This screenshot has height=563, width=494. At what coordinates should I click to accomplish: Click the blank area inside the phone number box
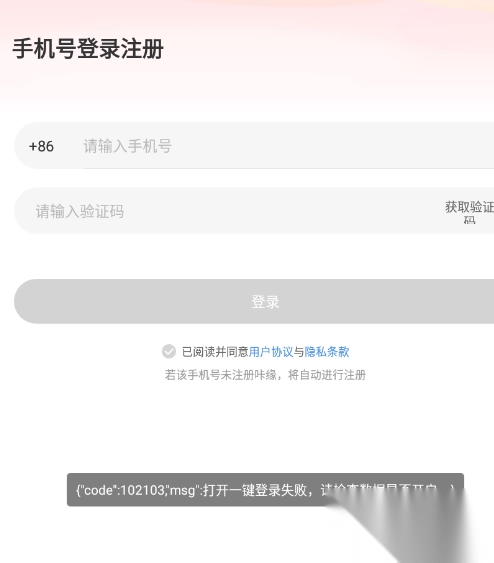[x=323, y=145]
